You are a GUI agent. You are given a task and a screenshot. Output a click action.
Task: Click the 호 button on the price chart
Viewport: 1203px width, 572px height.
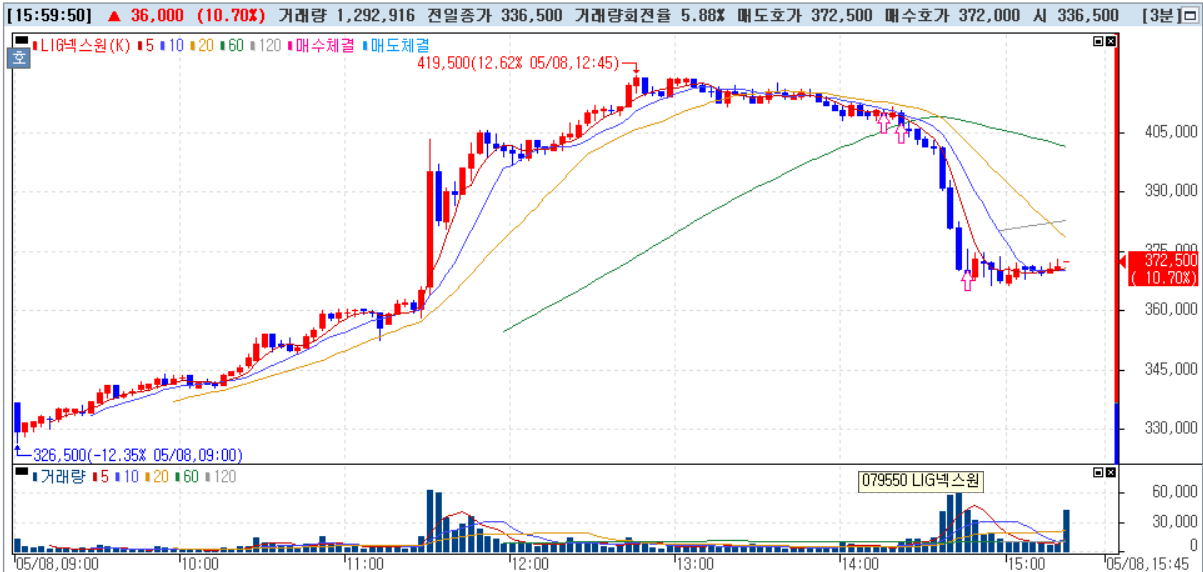(20, 57)
